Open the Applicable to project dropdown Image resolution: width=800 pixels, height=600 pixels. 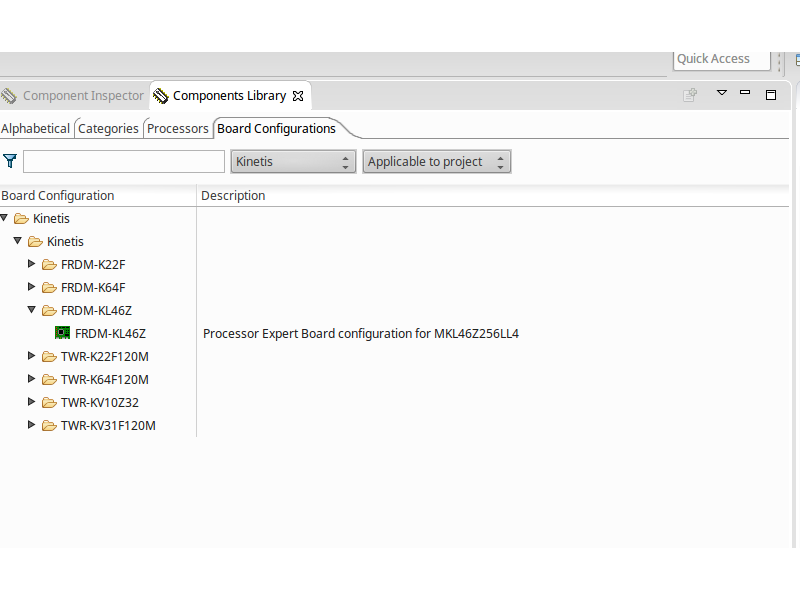[x=436, y=161]
